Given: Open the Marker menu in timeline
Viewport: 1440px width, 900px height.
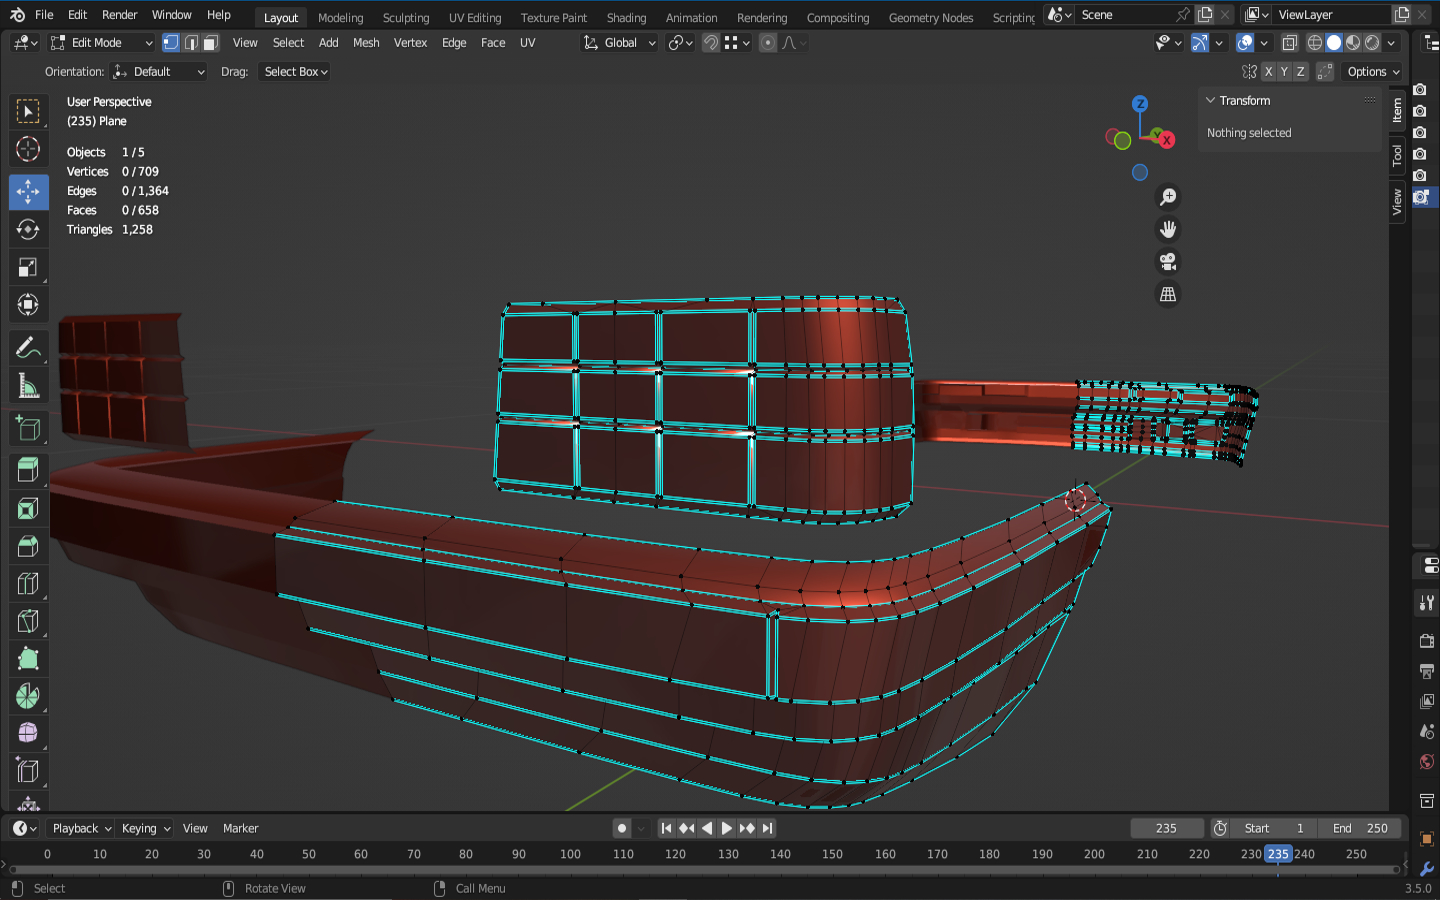Looking at the screenshot, I should point(240,828).
